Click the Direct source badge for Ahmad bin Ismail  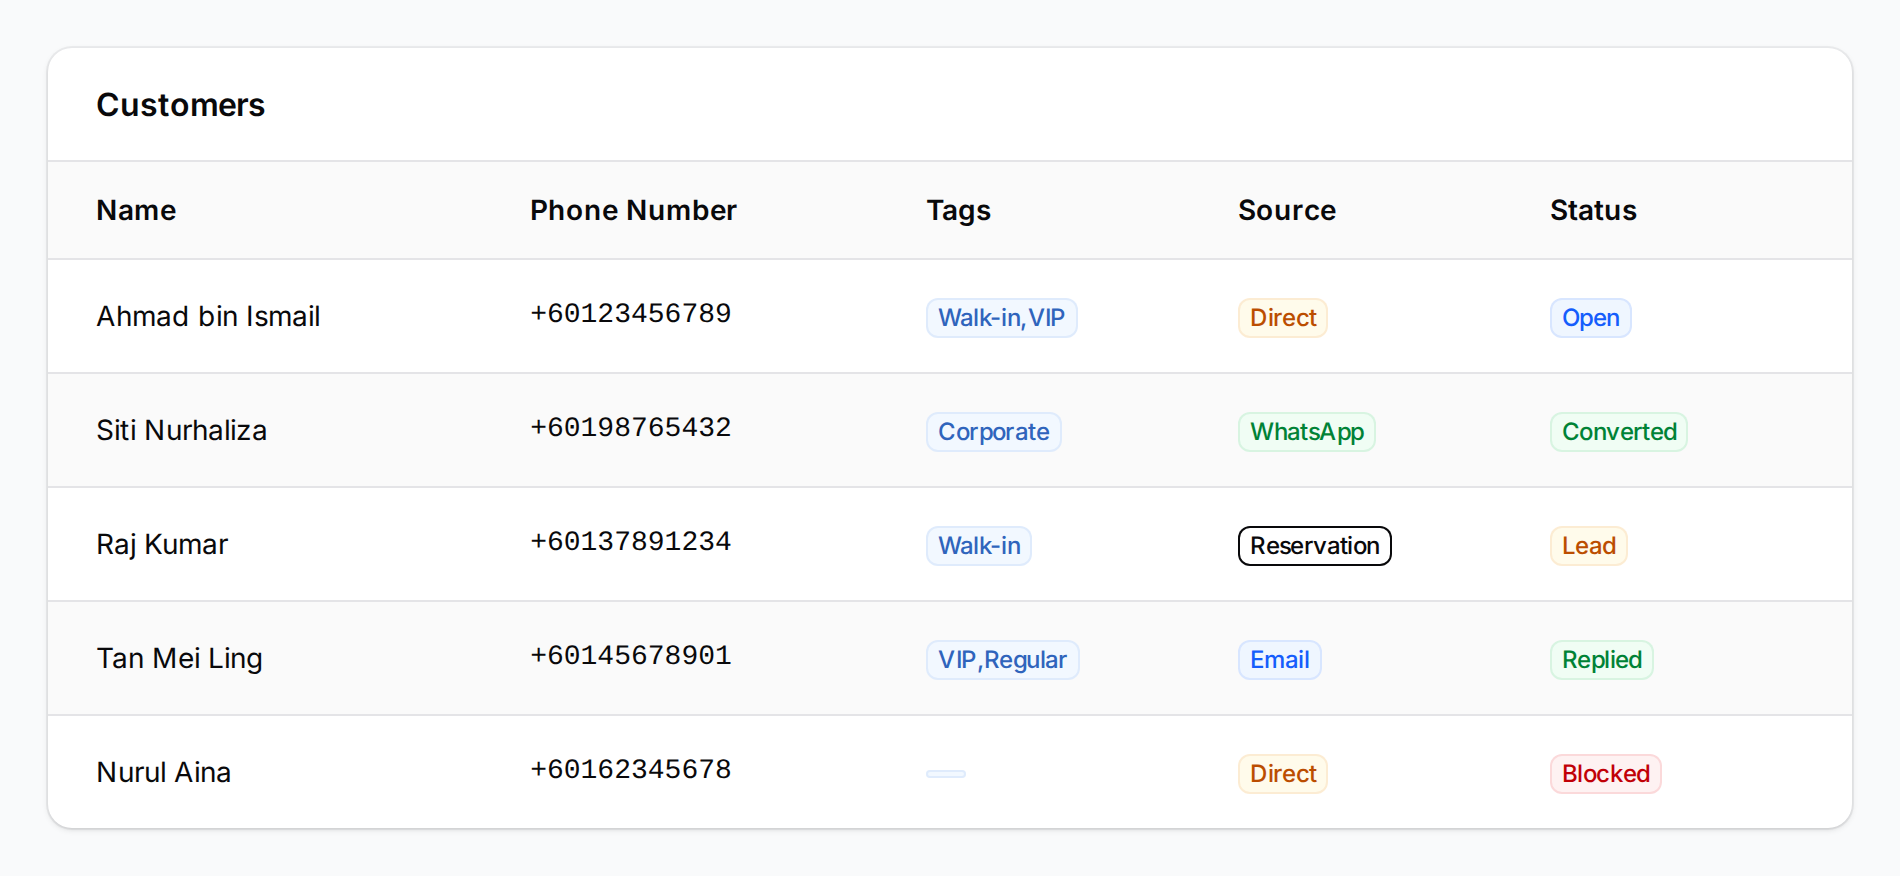pyautogui.click(x=1282, y=317)
